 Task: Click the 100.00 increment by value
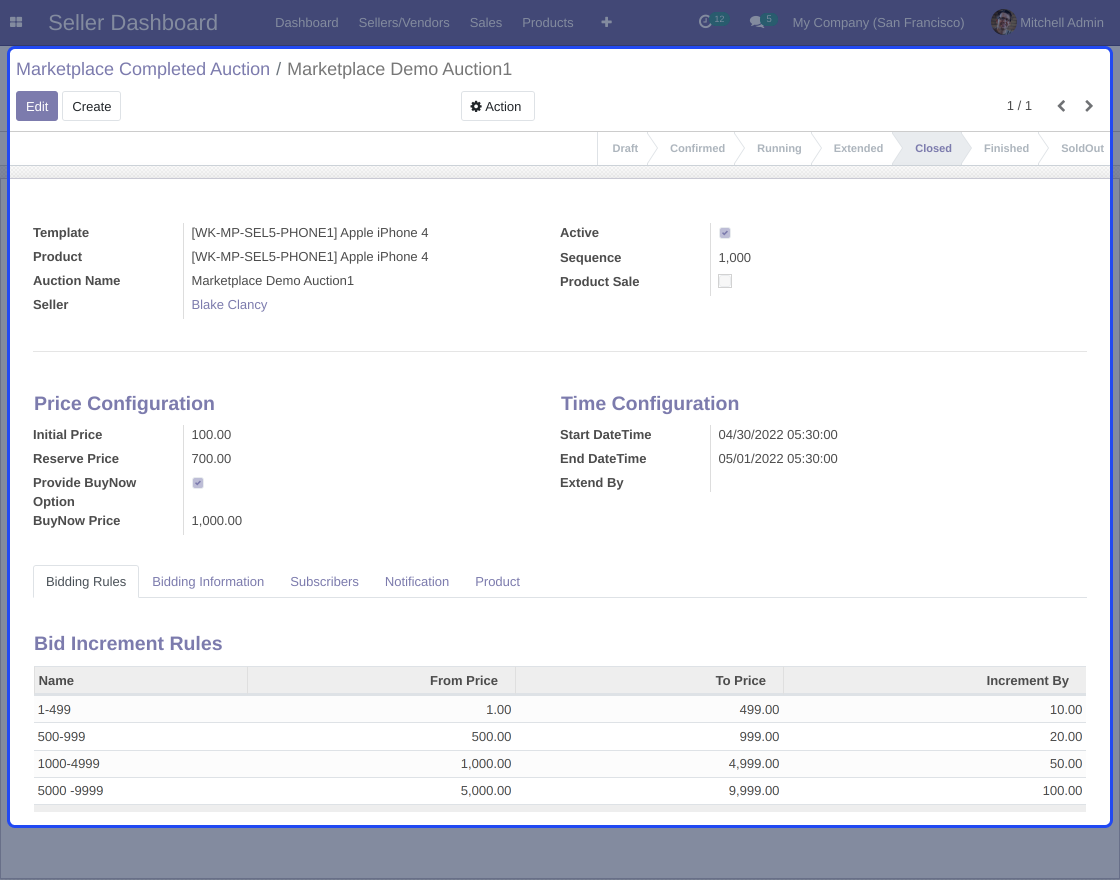1062,791
